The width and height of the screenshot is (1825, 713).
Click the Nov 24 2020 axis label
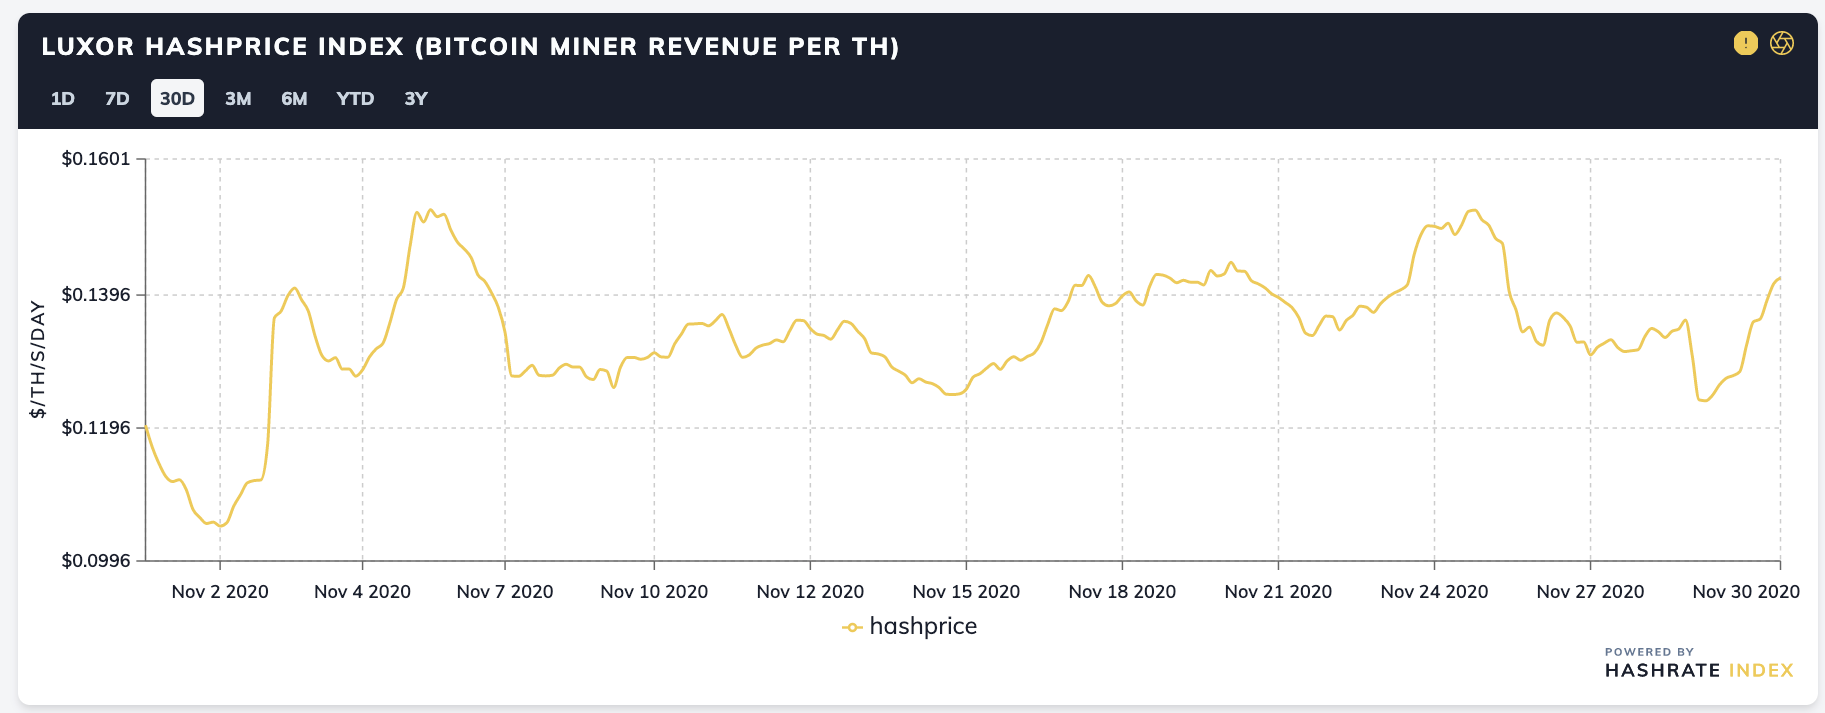pyautogui.click(x=1434, y=592)
